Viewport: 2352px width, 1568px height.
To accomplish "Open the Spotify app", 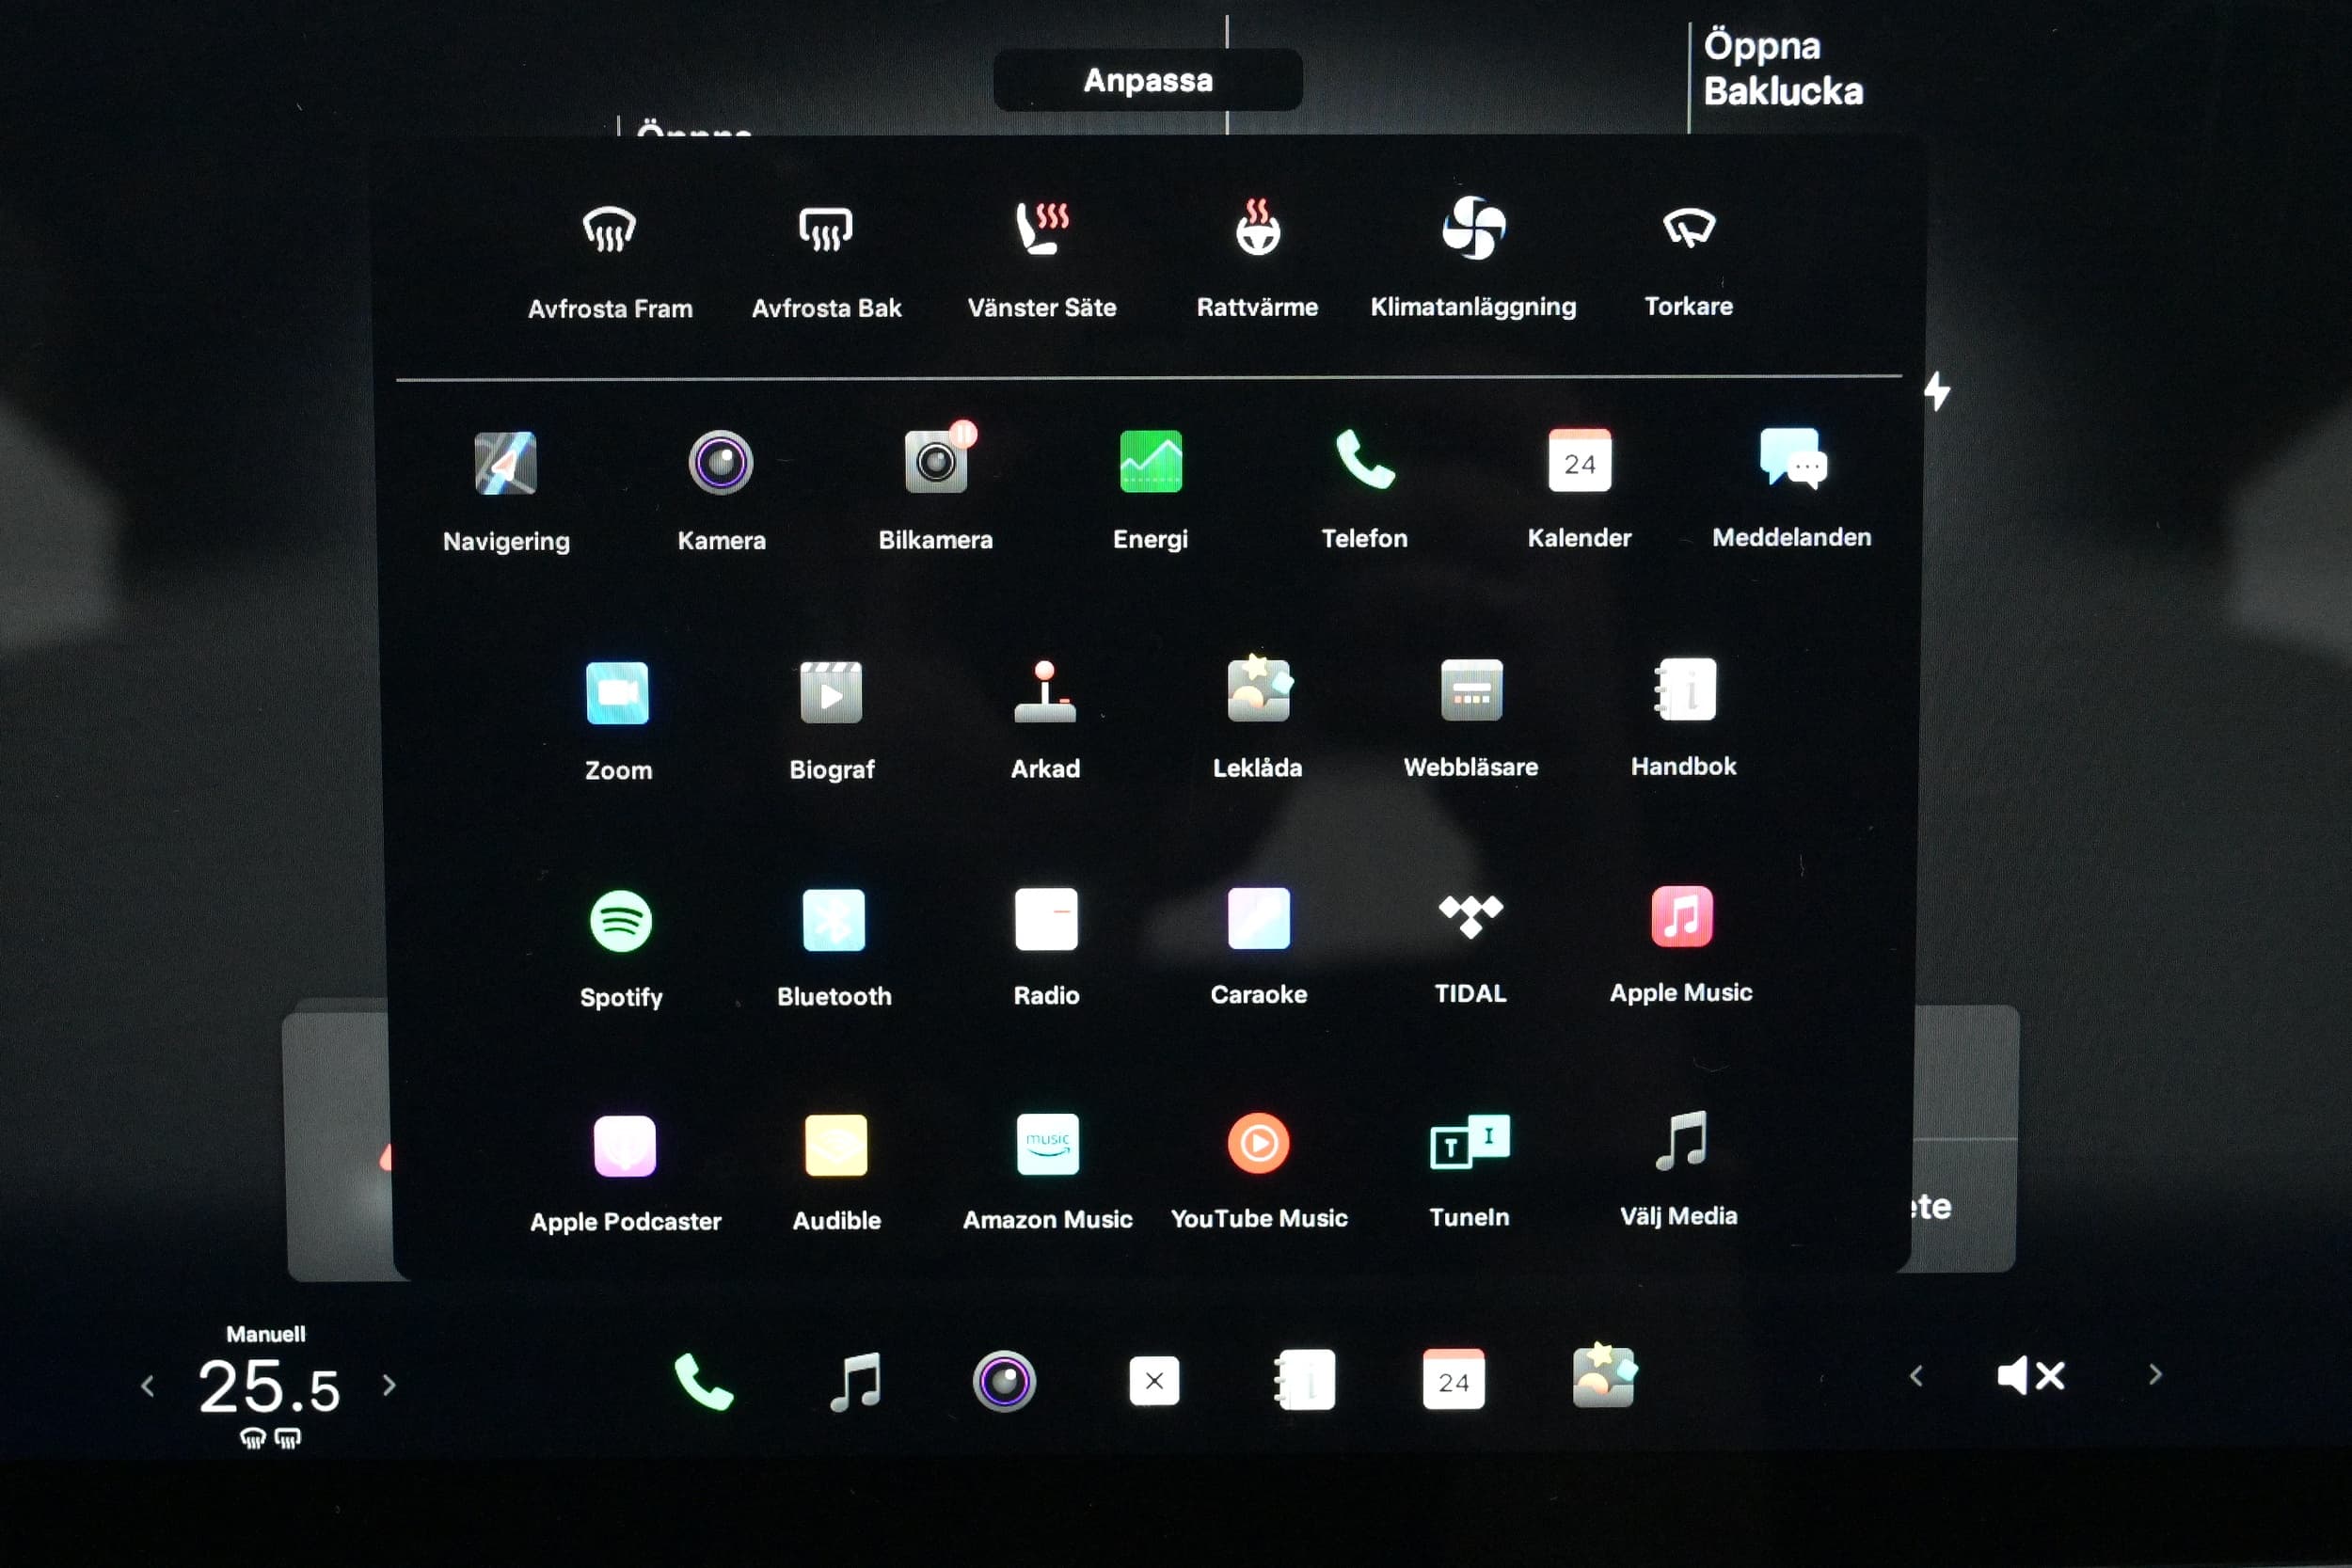I will [x=620, y=920].
